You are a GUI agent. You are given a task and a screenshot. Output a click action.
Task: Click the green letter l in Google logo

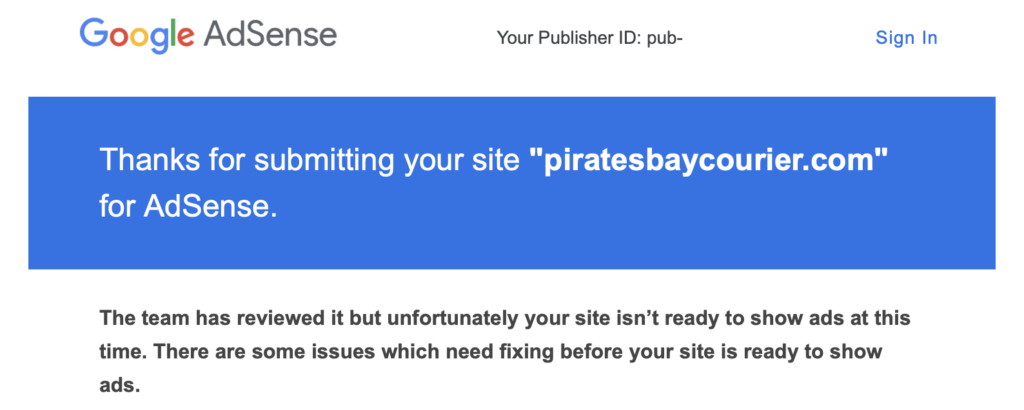click(172, 32)
